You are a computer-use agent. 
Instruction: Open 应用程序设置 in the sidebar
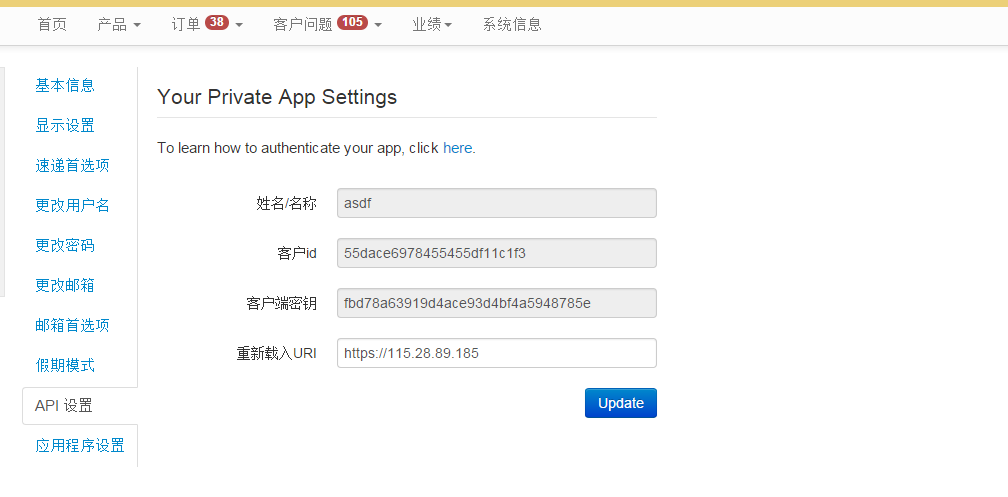80,446
